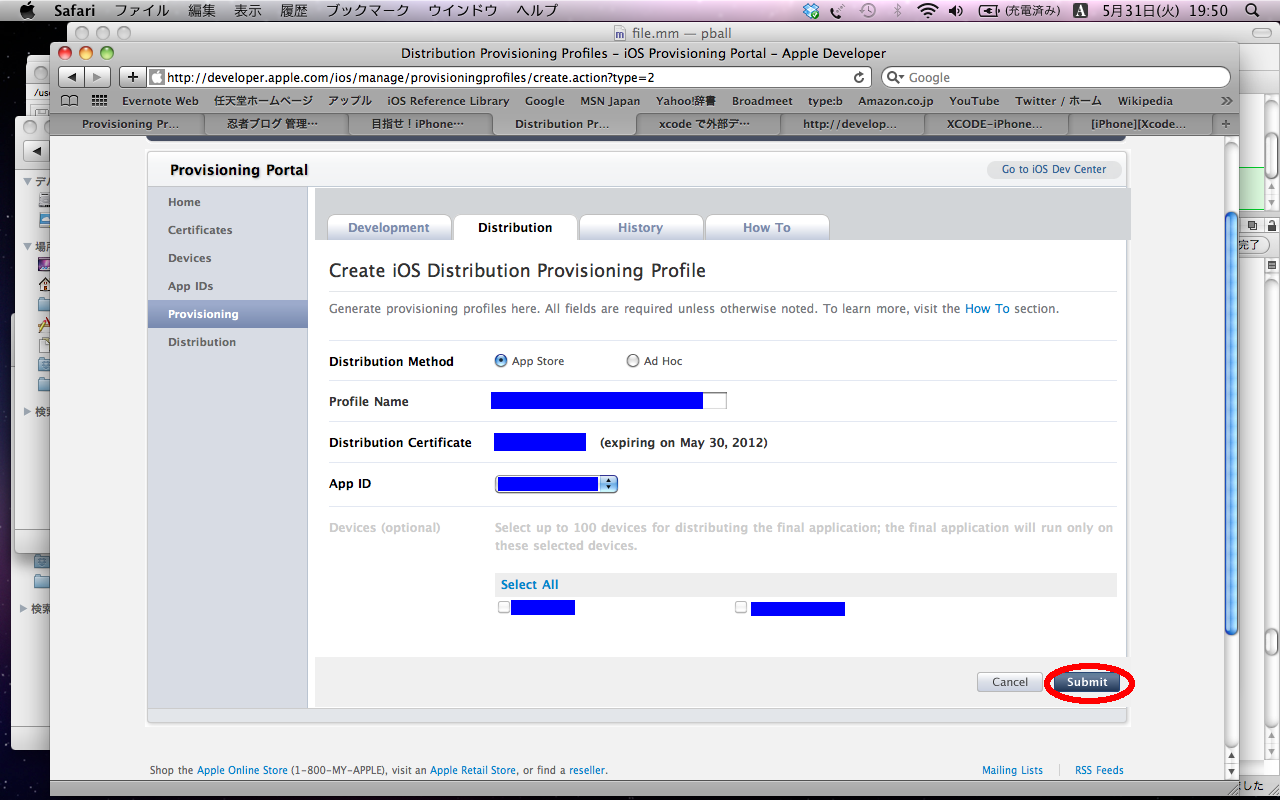This screenshot has height=800, width=1280.
Task: Go forward using Safari's forward arrow
Action: [x=97, y=77]
